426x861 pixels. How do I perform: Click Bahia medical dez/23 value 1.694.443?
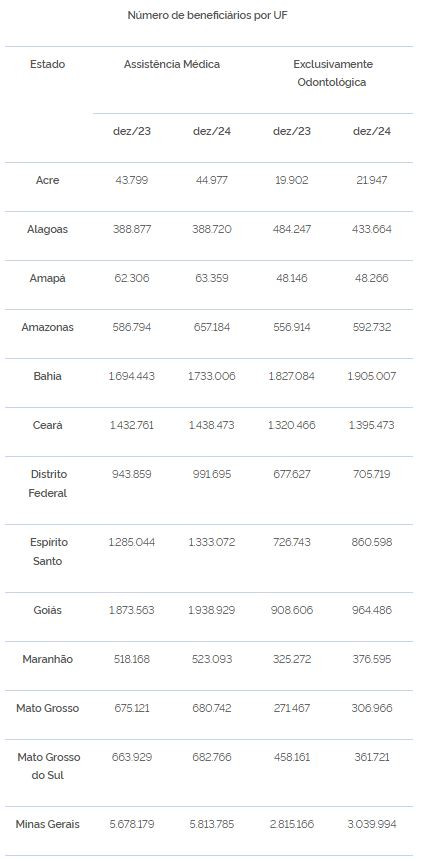(132, 376)
